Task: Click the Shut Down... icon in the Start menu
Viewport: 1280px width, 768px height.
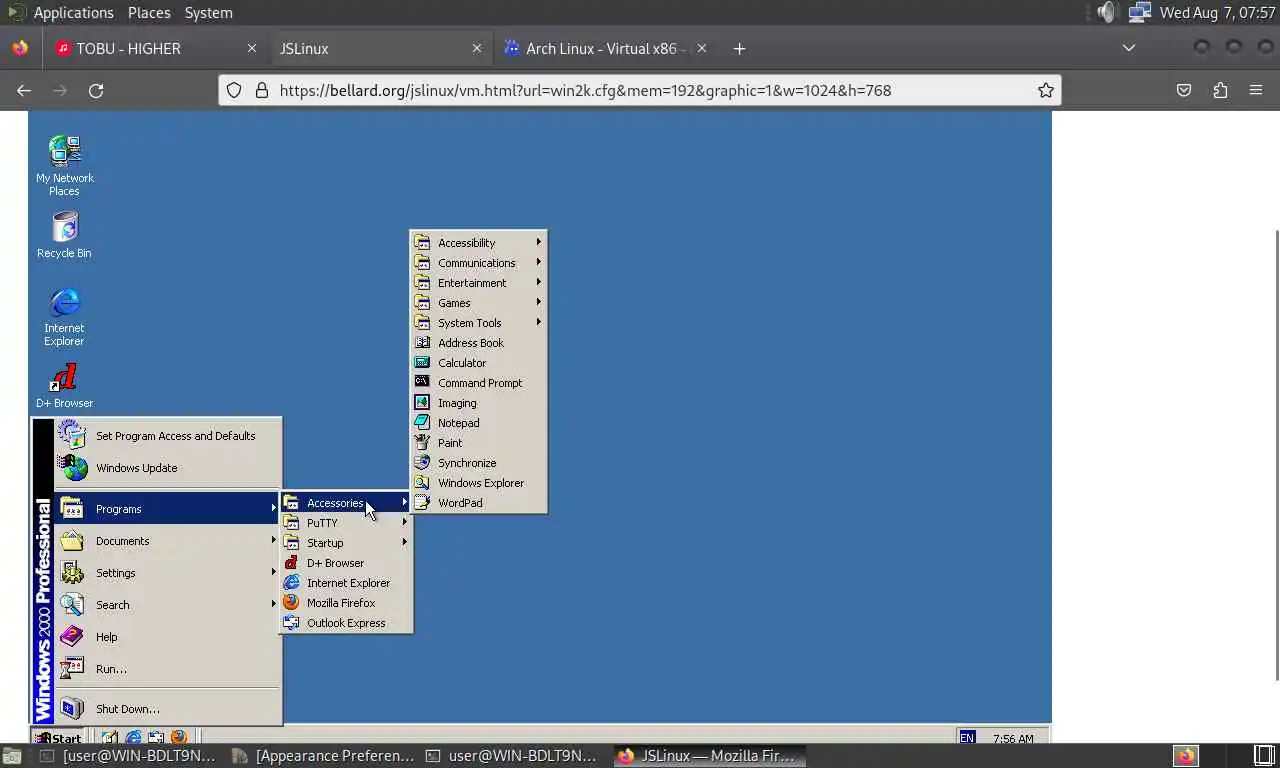Action: pyautogui.click(x=72, y=709)
